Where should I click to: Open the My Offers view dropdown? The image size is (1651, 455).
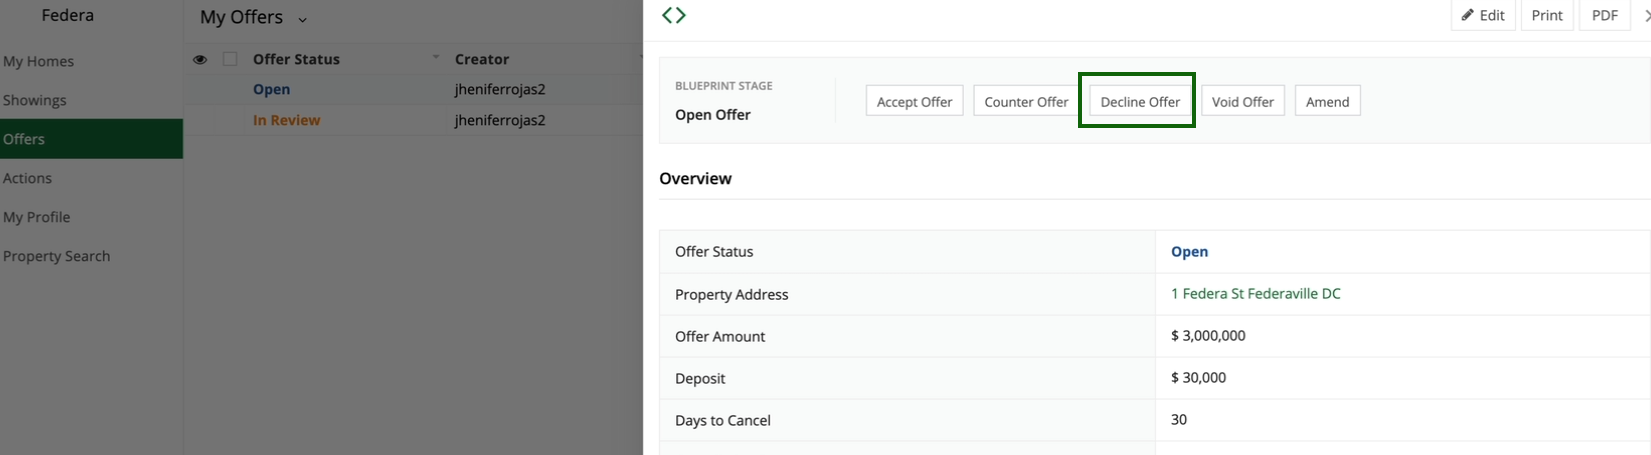pos(302,19)
